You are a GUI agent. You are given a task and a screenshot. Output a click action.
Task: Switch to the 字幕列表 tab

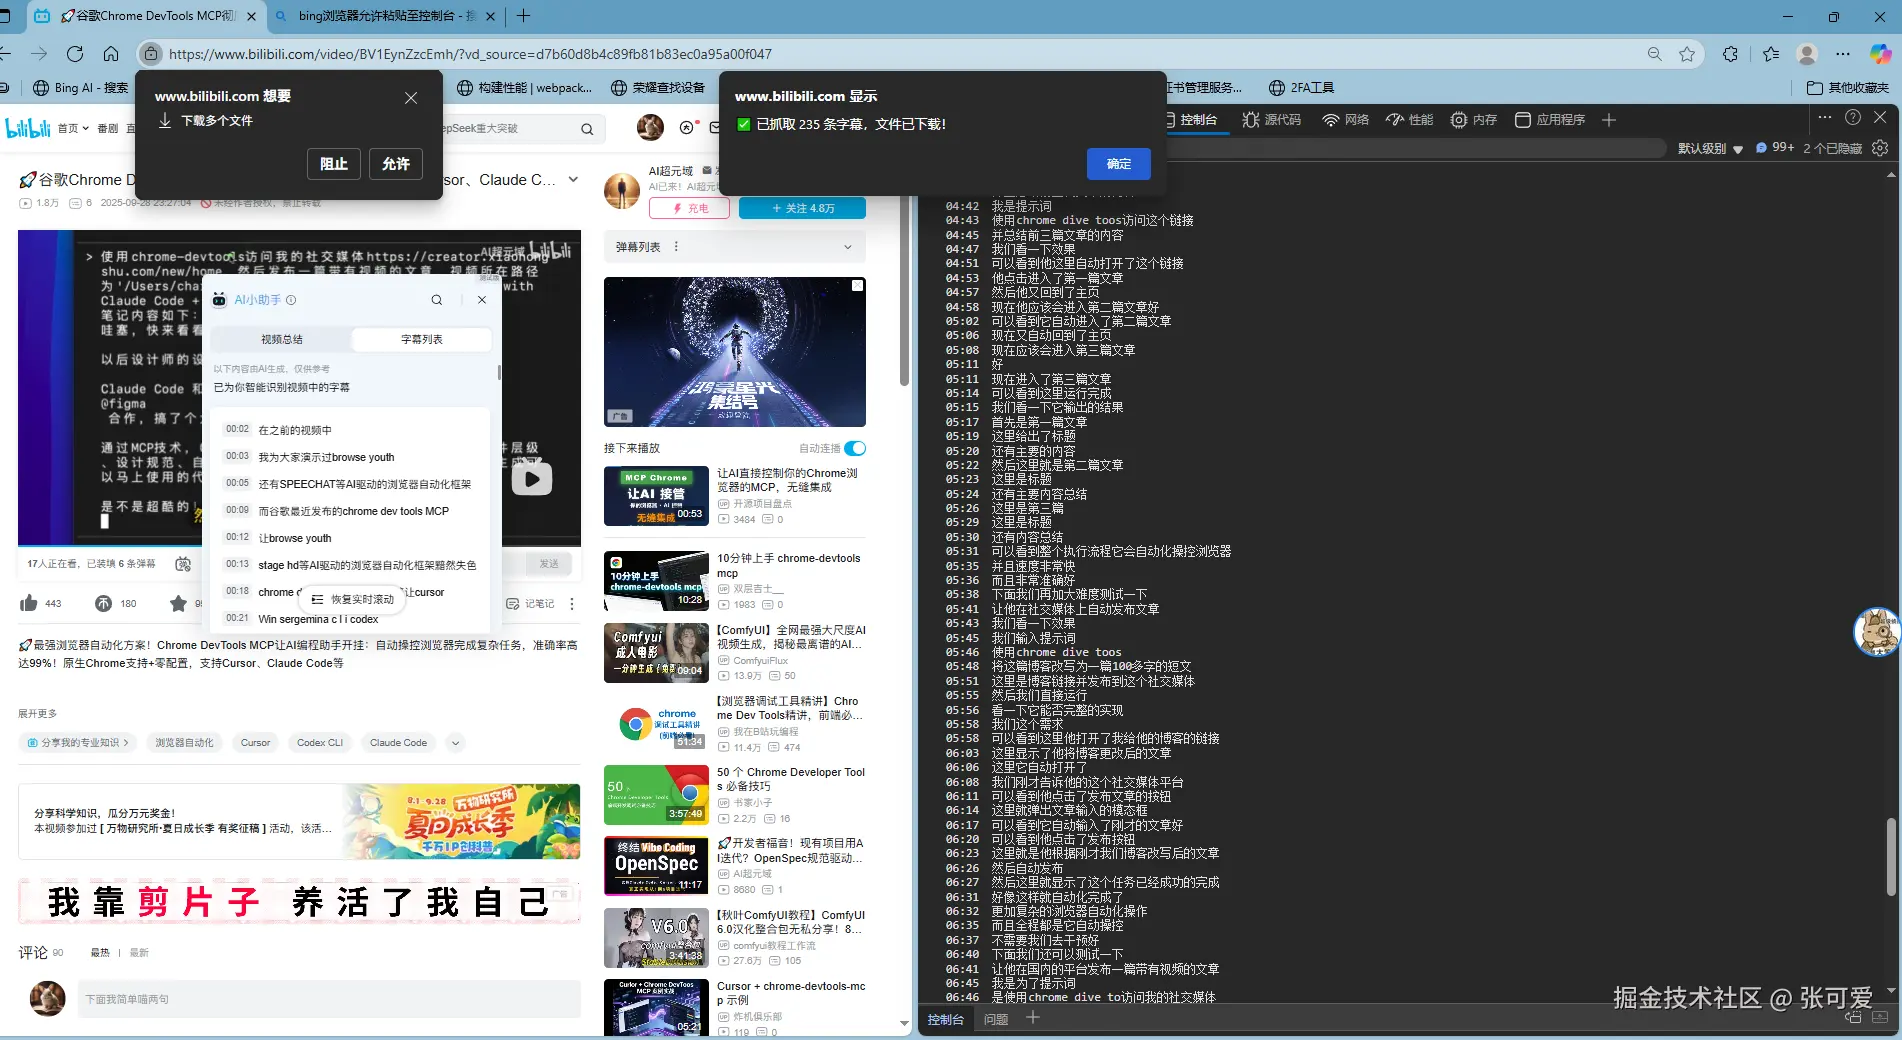pos(422,340)
